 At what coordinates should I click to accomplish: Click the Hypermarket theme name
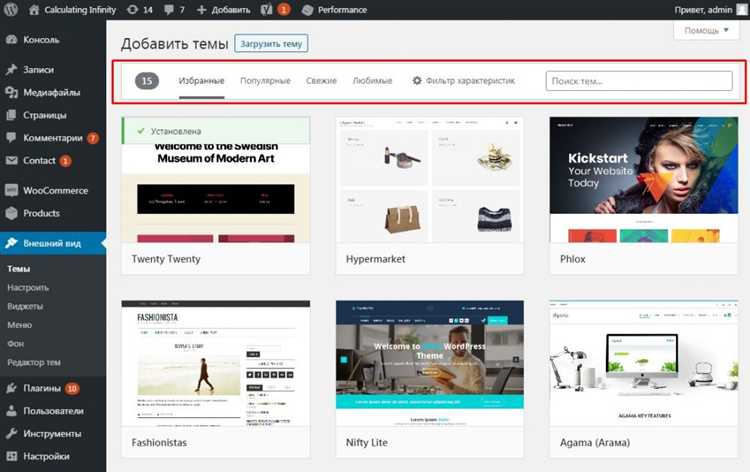click(375, 259)
